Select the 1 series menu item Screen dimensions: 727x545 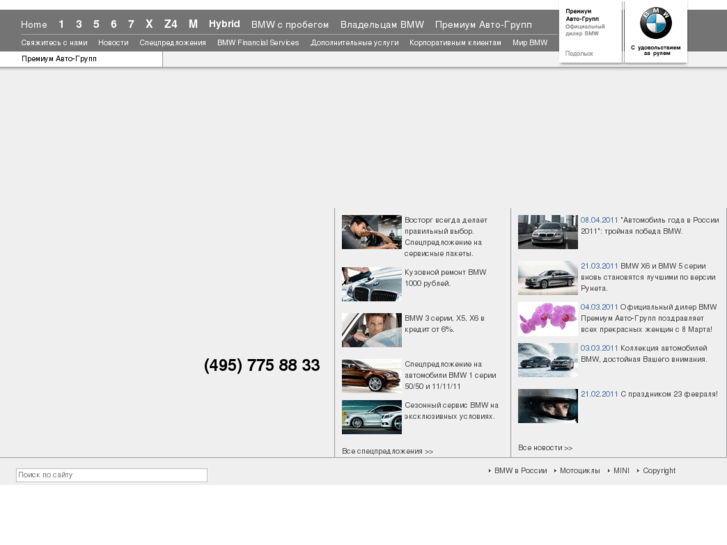point(61,24)
